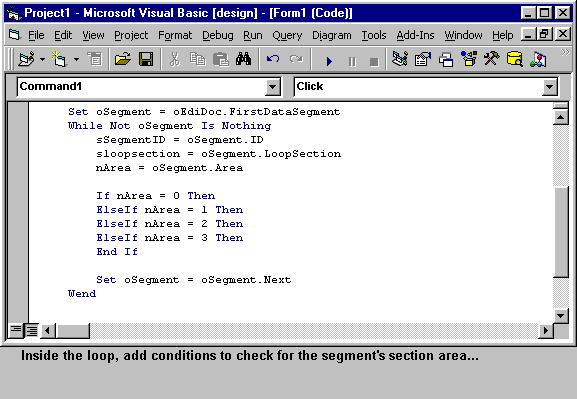Open Find with the binoculars icon
The width and height of the screenshot is (577, 399).
point(244,59)
